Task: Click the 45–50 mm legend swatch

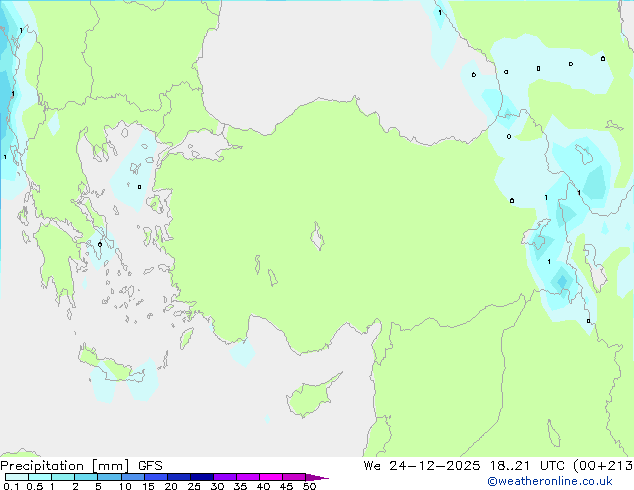Action: 294,477
